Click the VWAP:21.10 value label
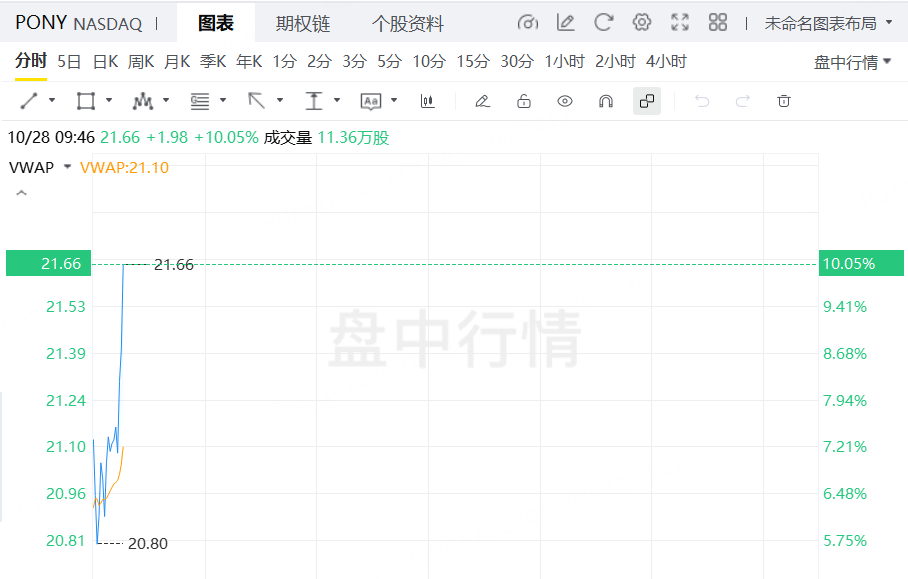The height and width of the screenshot is (579, 908). (125, 167)
